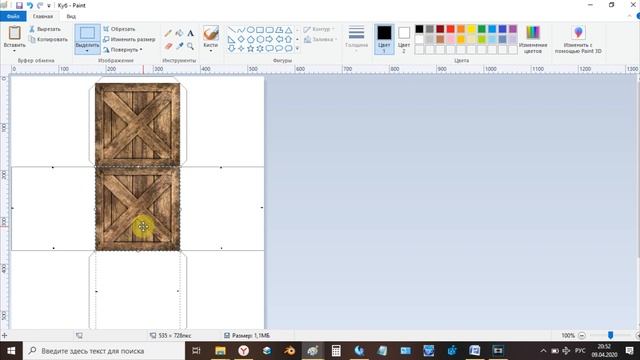Open Calculator from the taskbar
This screenshot has width=640, height=360.
[x=336, y=351]
